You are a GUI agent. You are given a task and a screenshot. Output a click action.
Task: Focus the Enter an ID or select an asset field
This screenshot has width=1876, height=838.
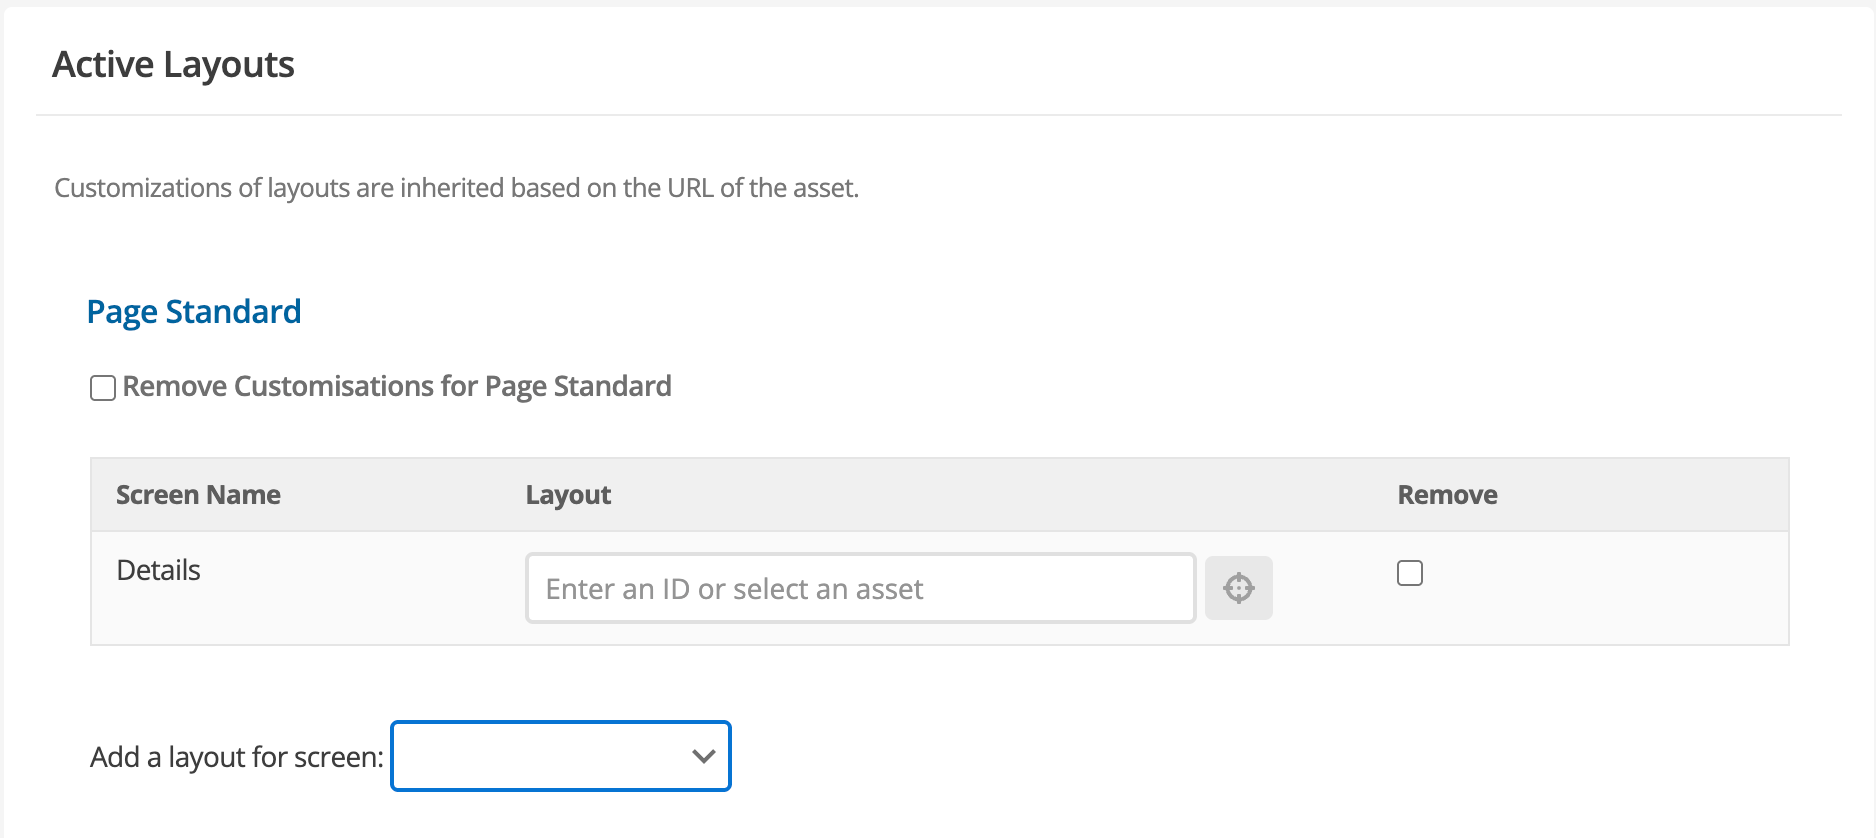(x=860, y=588)
